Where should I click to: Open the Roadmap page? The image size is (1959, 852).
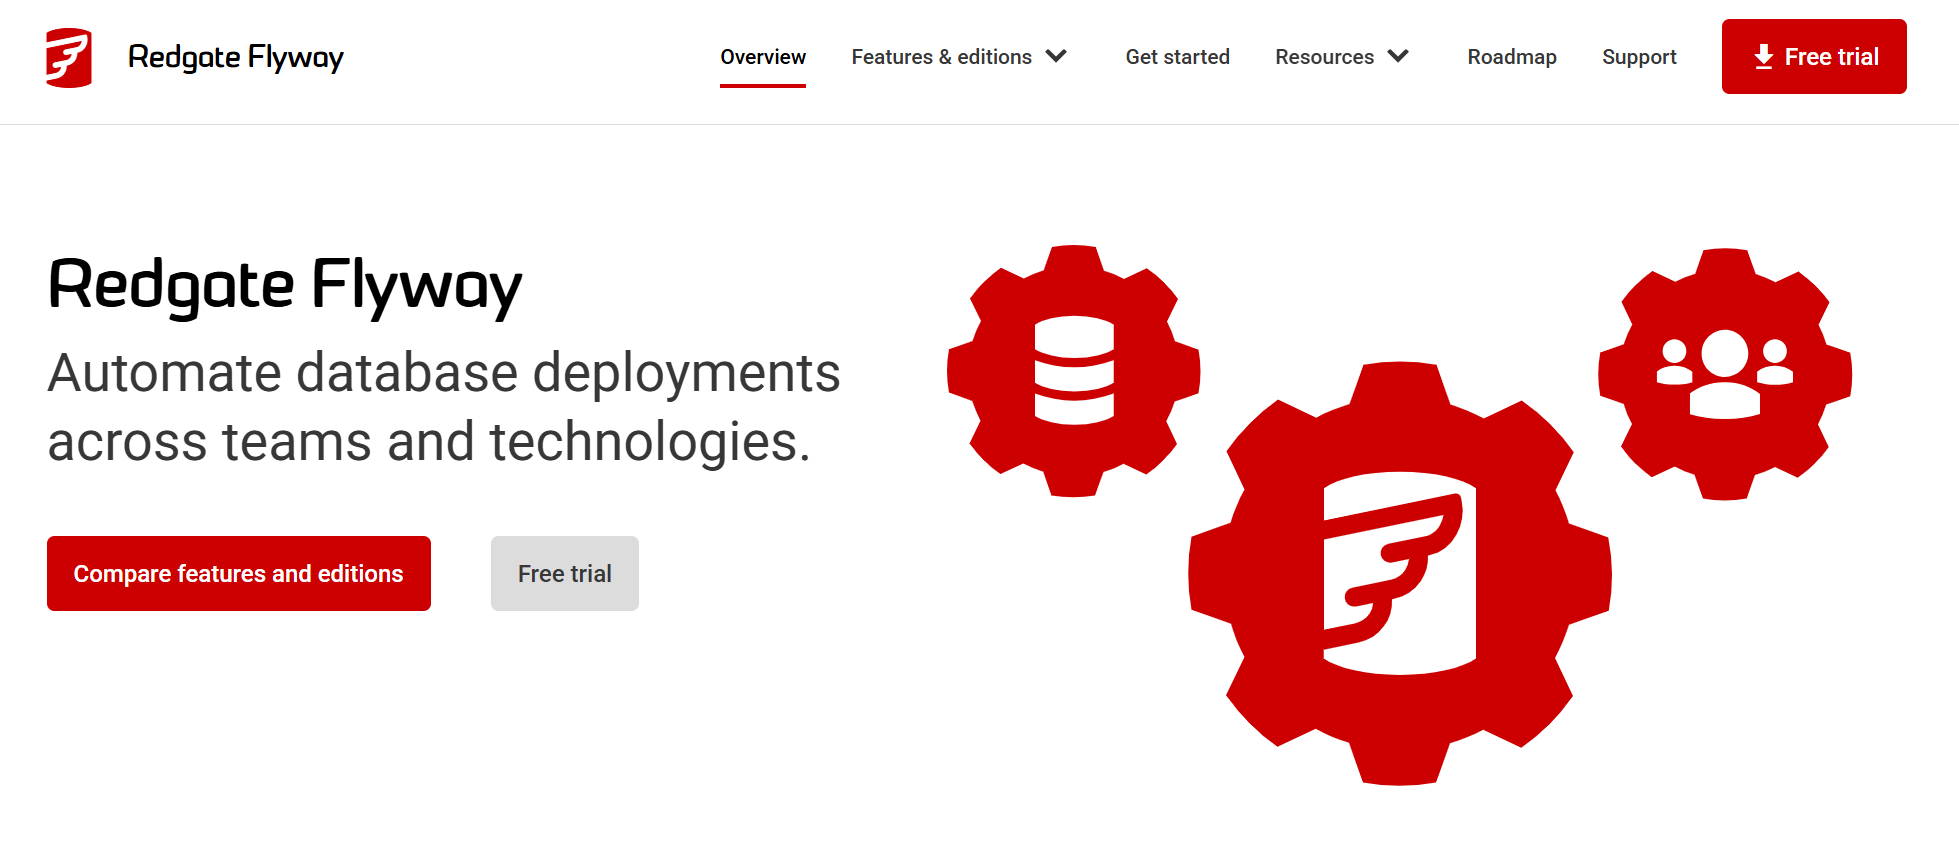point(1512,57)
